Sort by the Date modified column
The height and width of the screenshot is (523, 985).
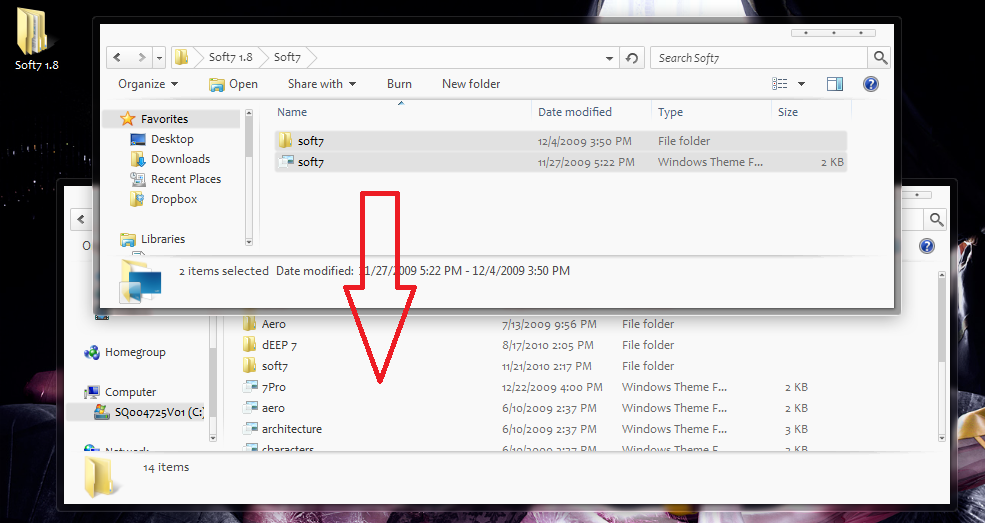[x=574, y=112]
